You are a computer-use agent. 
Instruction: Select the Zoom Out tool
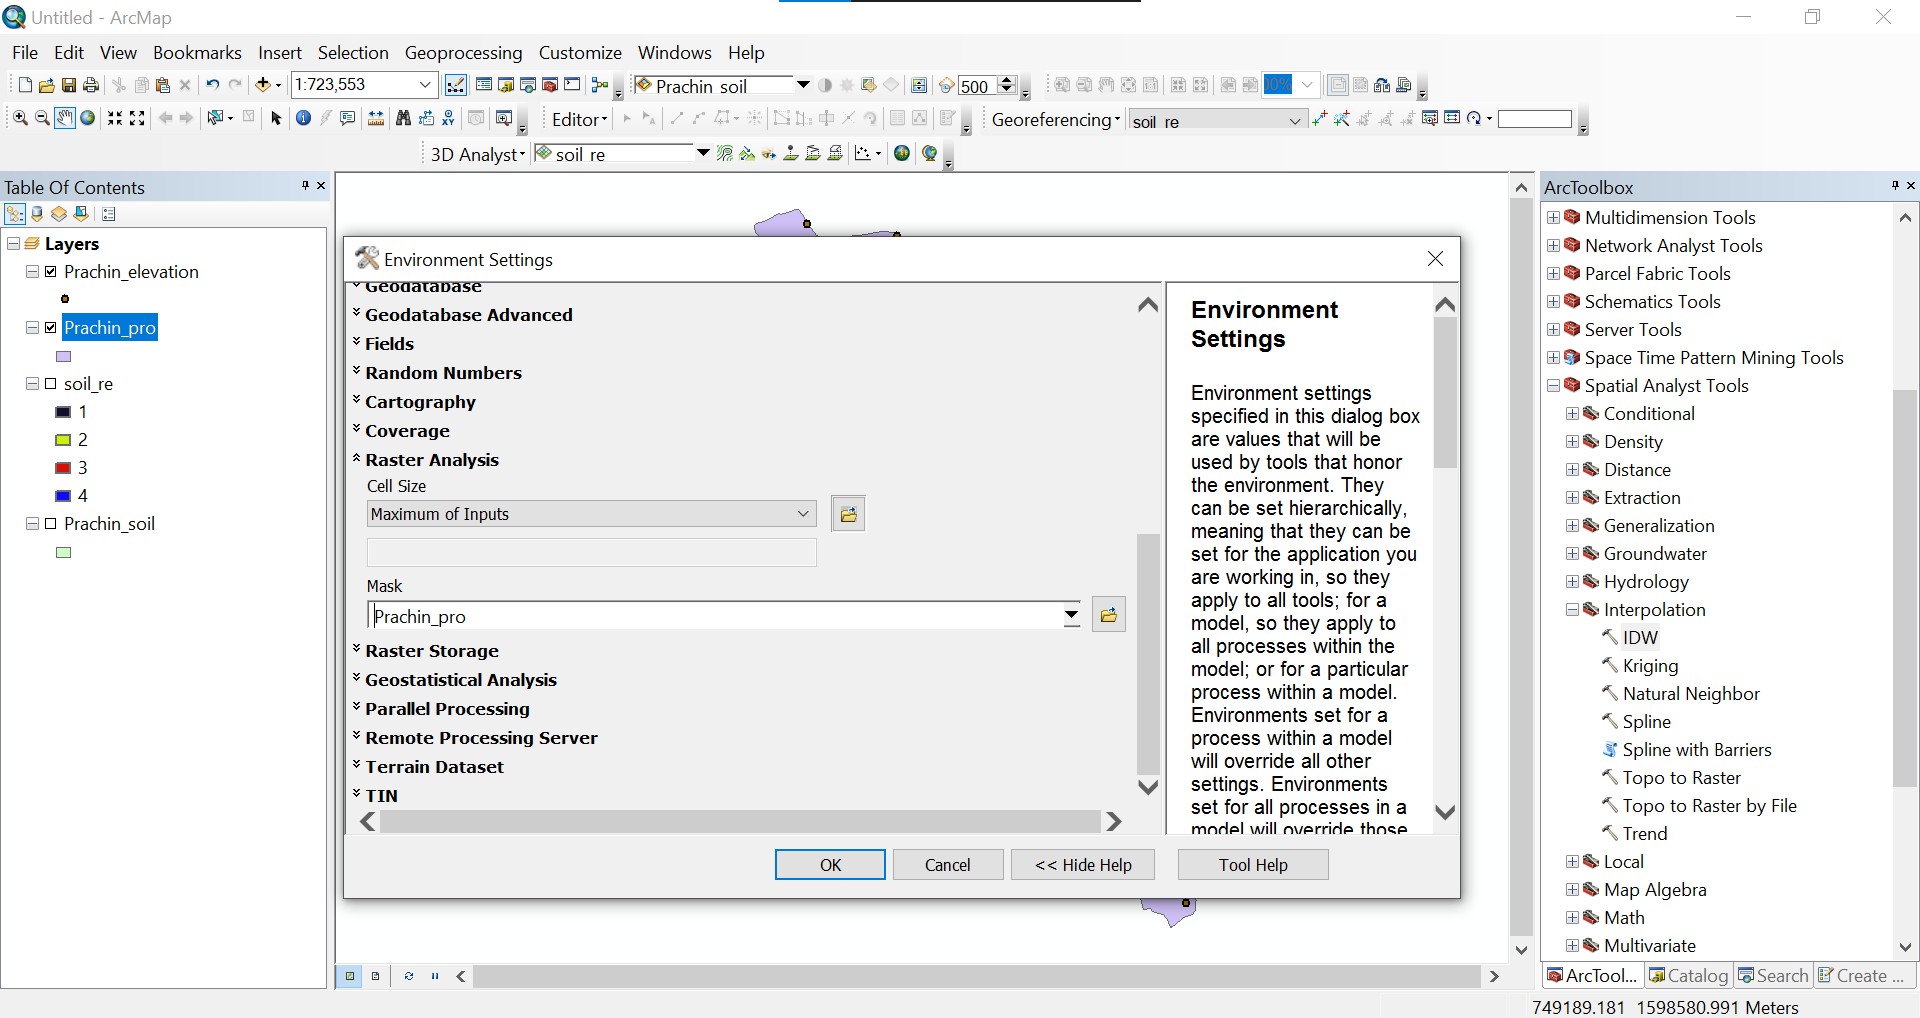[42, 118]
